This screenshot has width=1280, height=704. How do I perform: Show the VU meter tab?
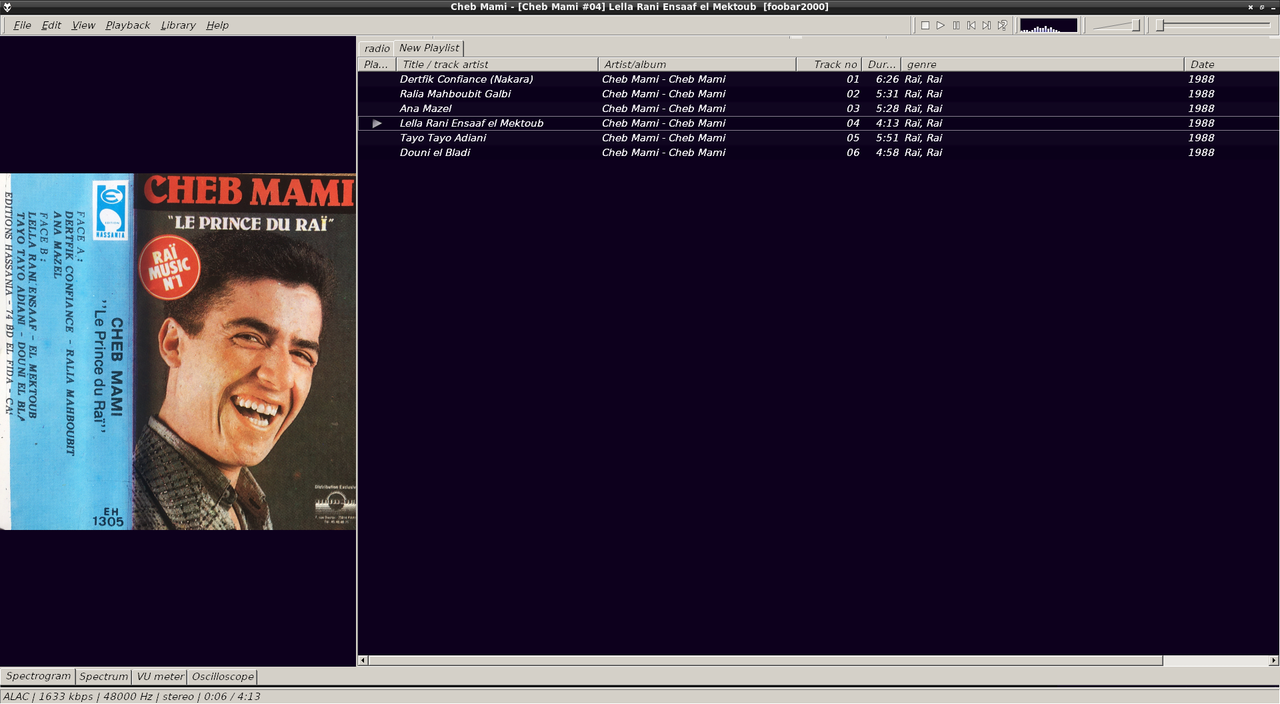[x=160, y=676]
